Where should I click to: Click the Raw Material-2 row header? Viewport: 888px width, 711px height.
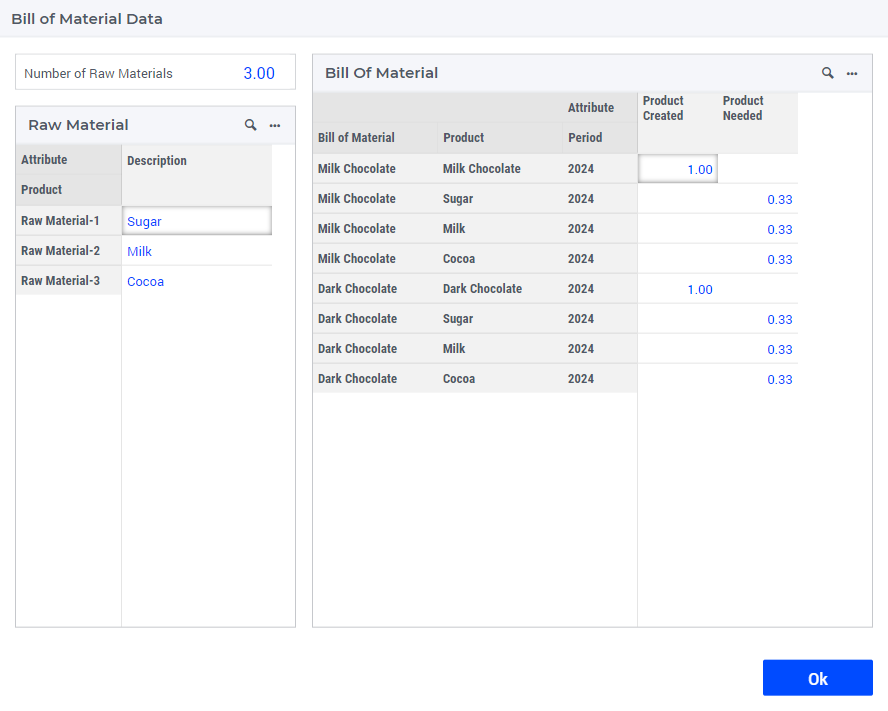[x=69, y=251]
